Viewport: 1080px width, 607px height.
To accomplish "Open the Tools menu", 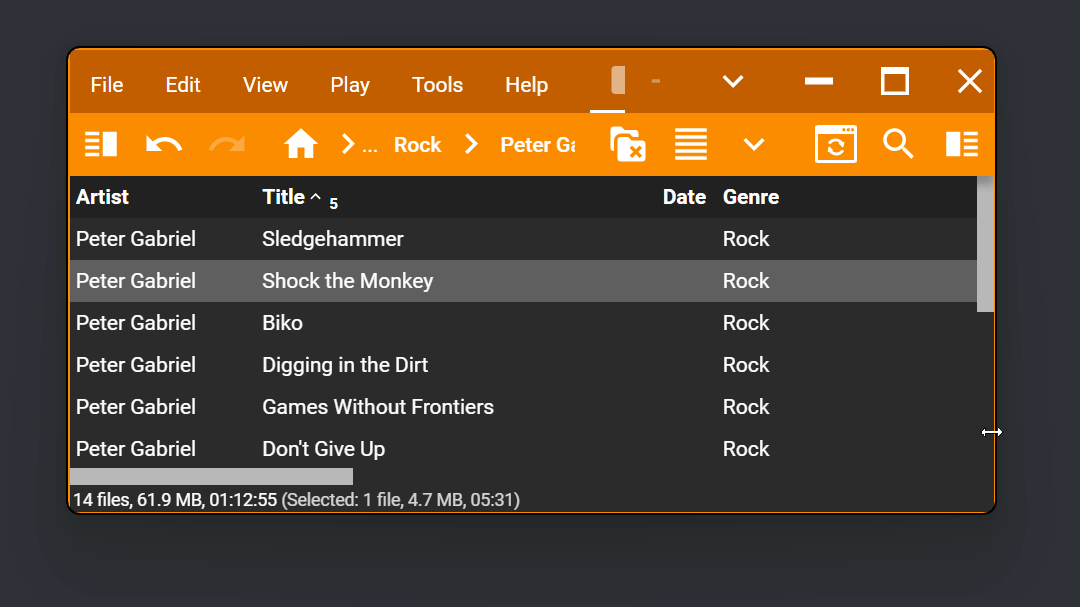I will [437, 85].
